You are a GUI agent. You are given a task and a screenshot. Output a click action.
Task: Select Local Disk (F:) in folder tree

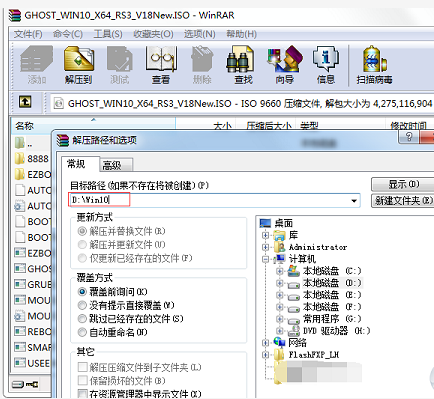click(324, 307)
